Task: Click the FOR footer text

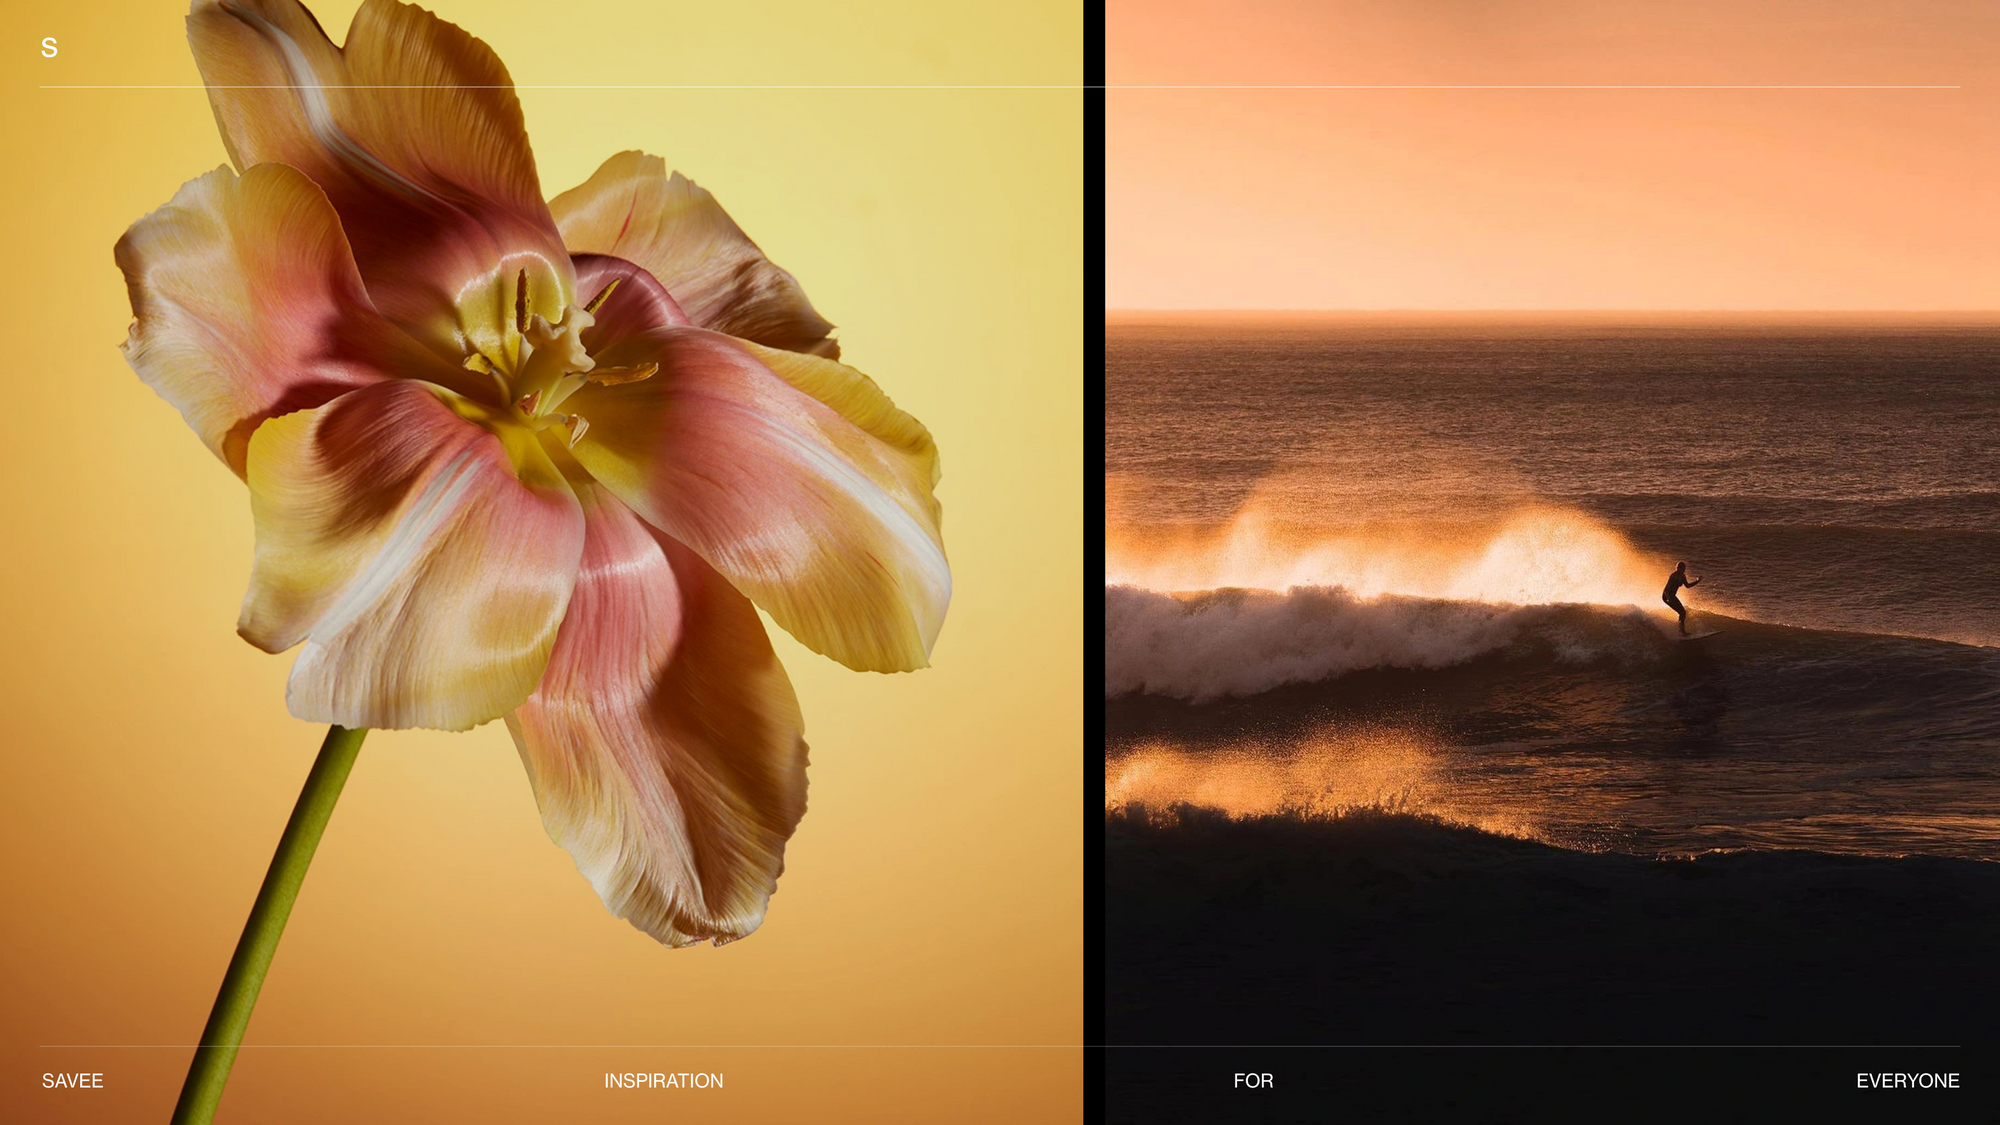Action: tap(1253, 1081)
